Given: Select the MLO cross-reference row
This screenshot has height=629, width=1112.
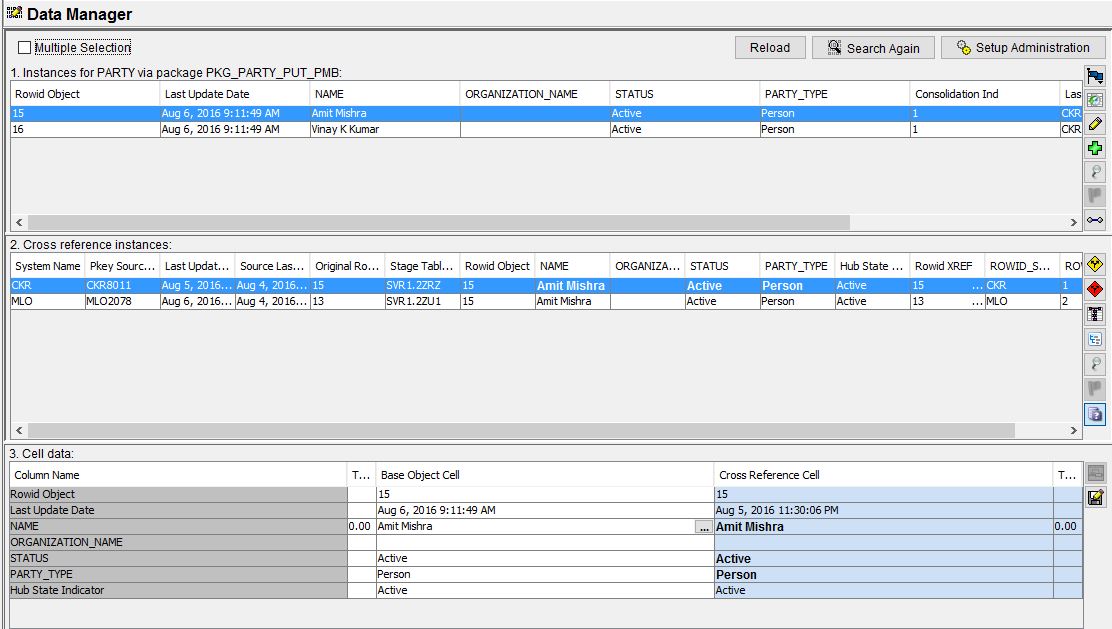Looking at the screenshot, I should (x=300, y=301).
